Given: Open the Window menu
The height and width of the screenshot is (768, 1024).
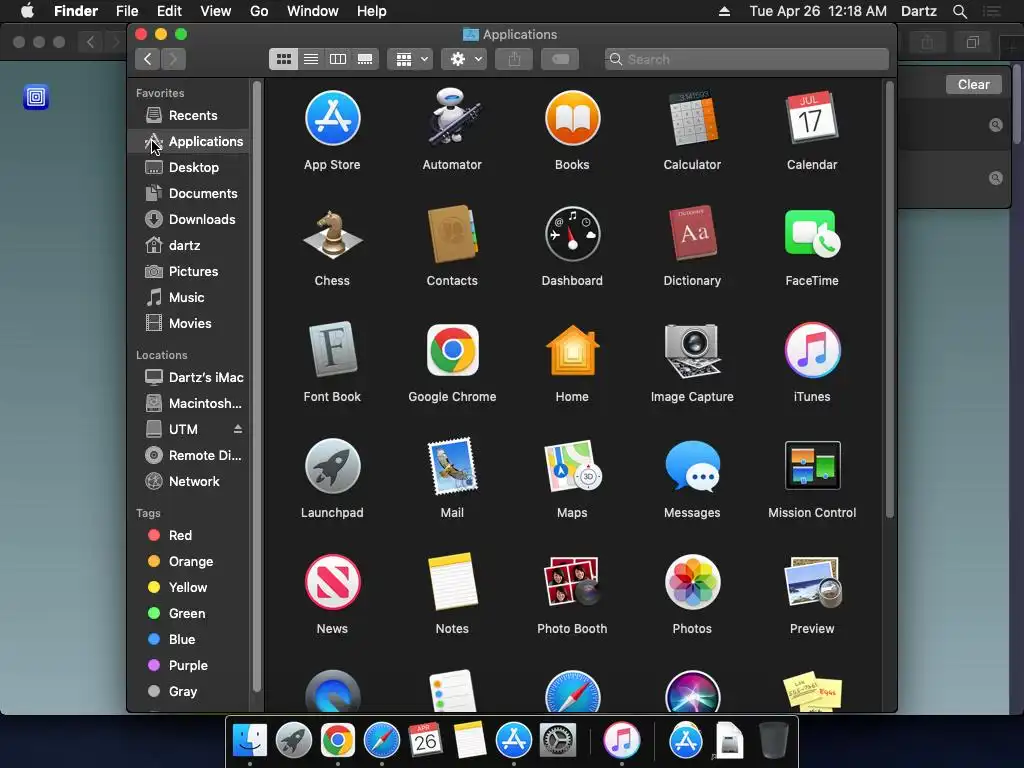Looking at the screenshot, I should (313, 11).
